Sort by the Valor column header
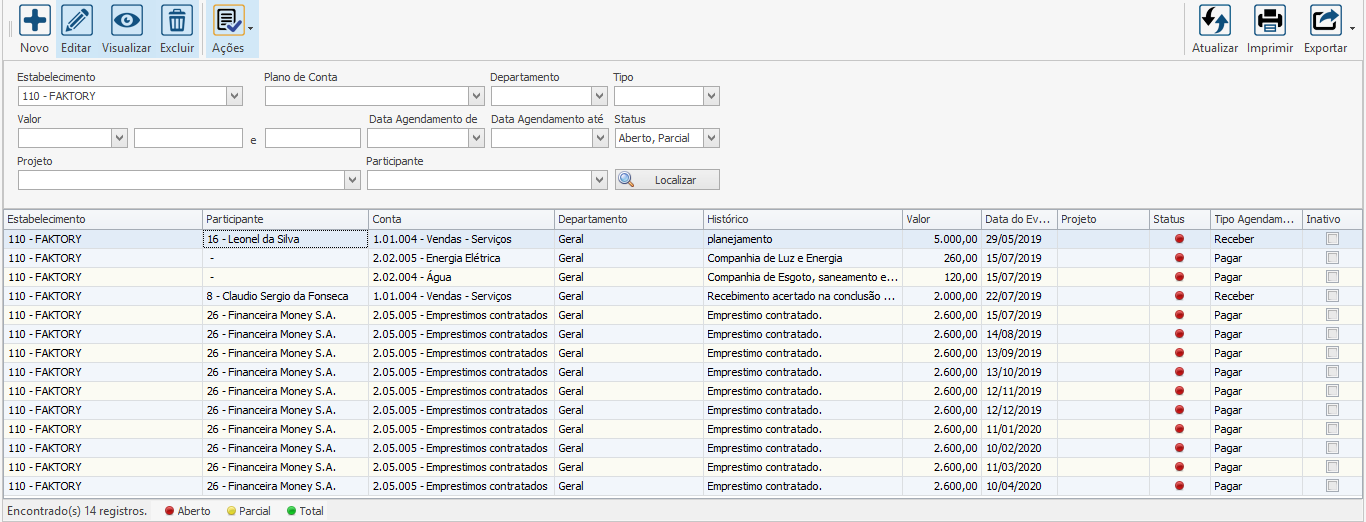The image size is (1366, 522). pos(940,219)
